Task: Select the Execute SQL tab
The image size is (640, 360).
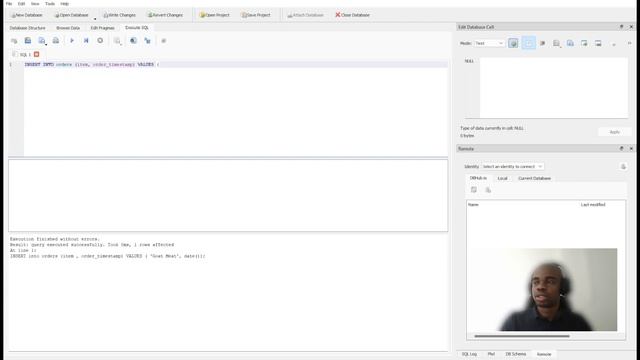Action: click(137, 28)
